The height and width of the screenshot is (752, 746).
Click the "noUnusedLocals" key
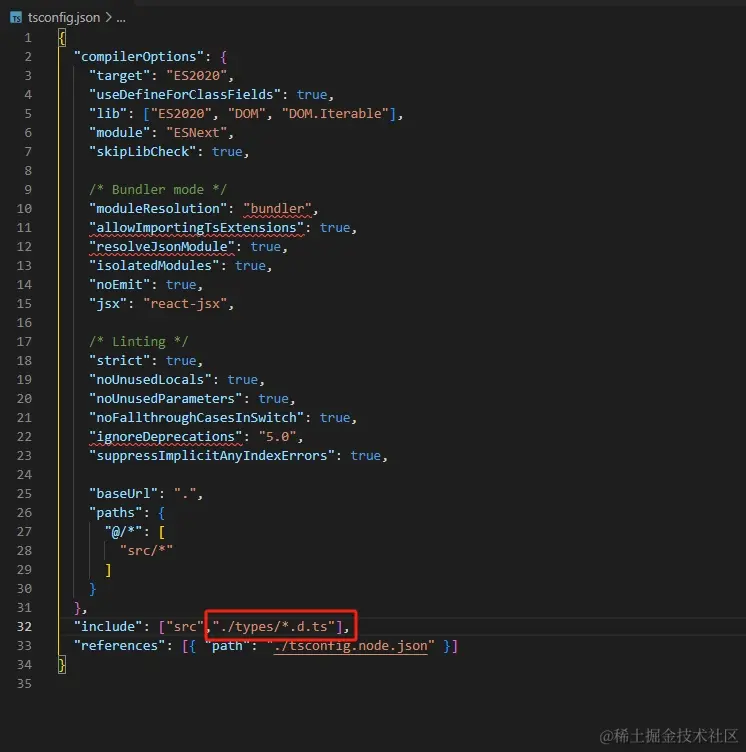[x=150, y=380]
